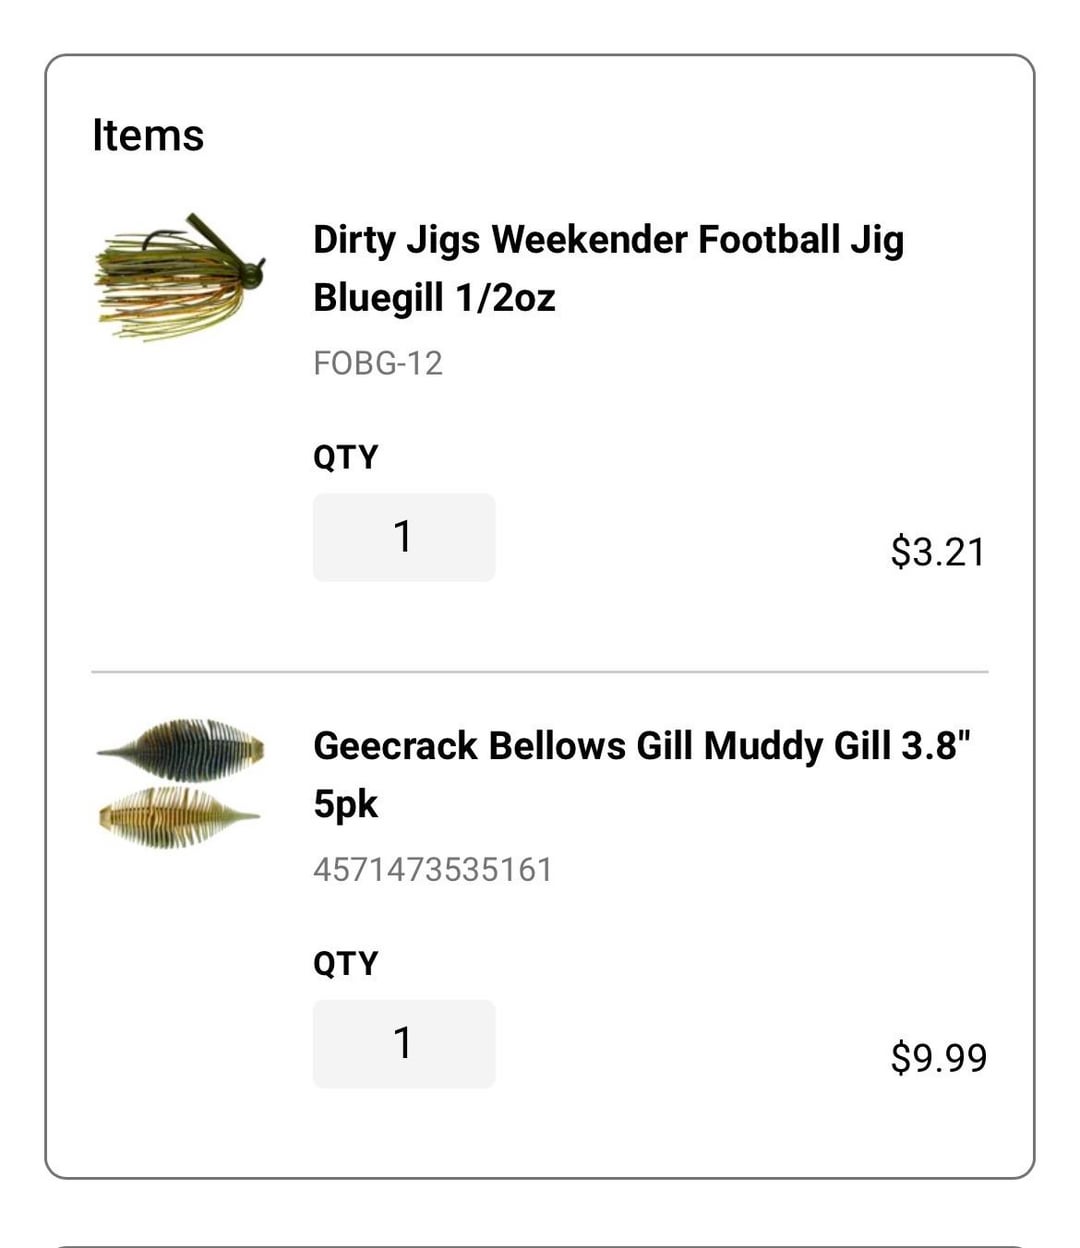The width and height of the screenshot is (1080, 1248).
Task: Click the quantity field for the Dirty Jigs item
Action: (404, 537)
